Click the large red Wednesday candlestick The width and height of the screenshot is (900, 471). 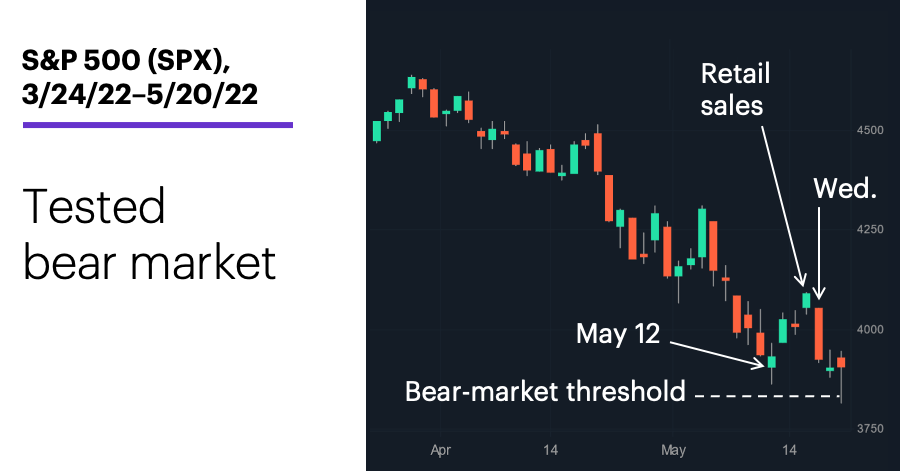point(819,334)
